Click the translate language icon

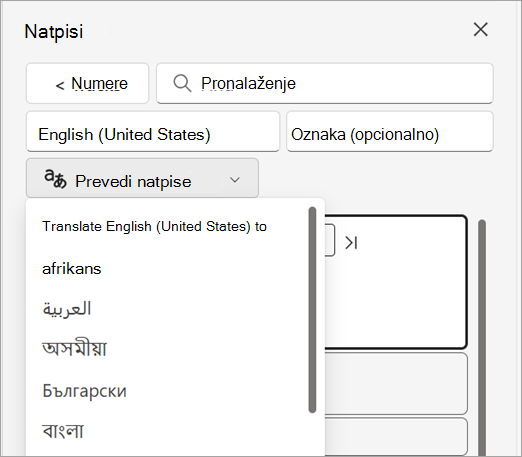pos(55,179)
